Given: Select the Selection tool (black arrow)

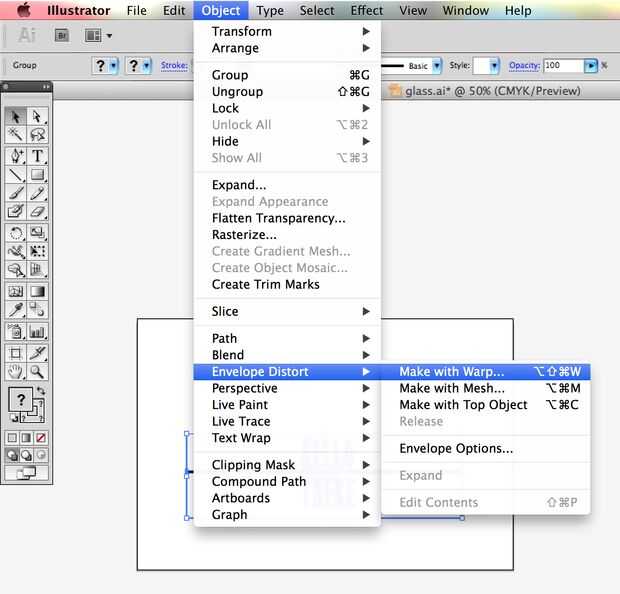Looking at the screenshot, I should pyautogui.click(x=16, y=117).
